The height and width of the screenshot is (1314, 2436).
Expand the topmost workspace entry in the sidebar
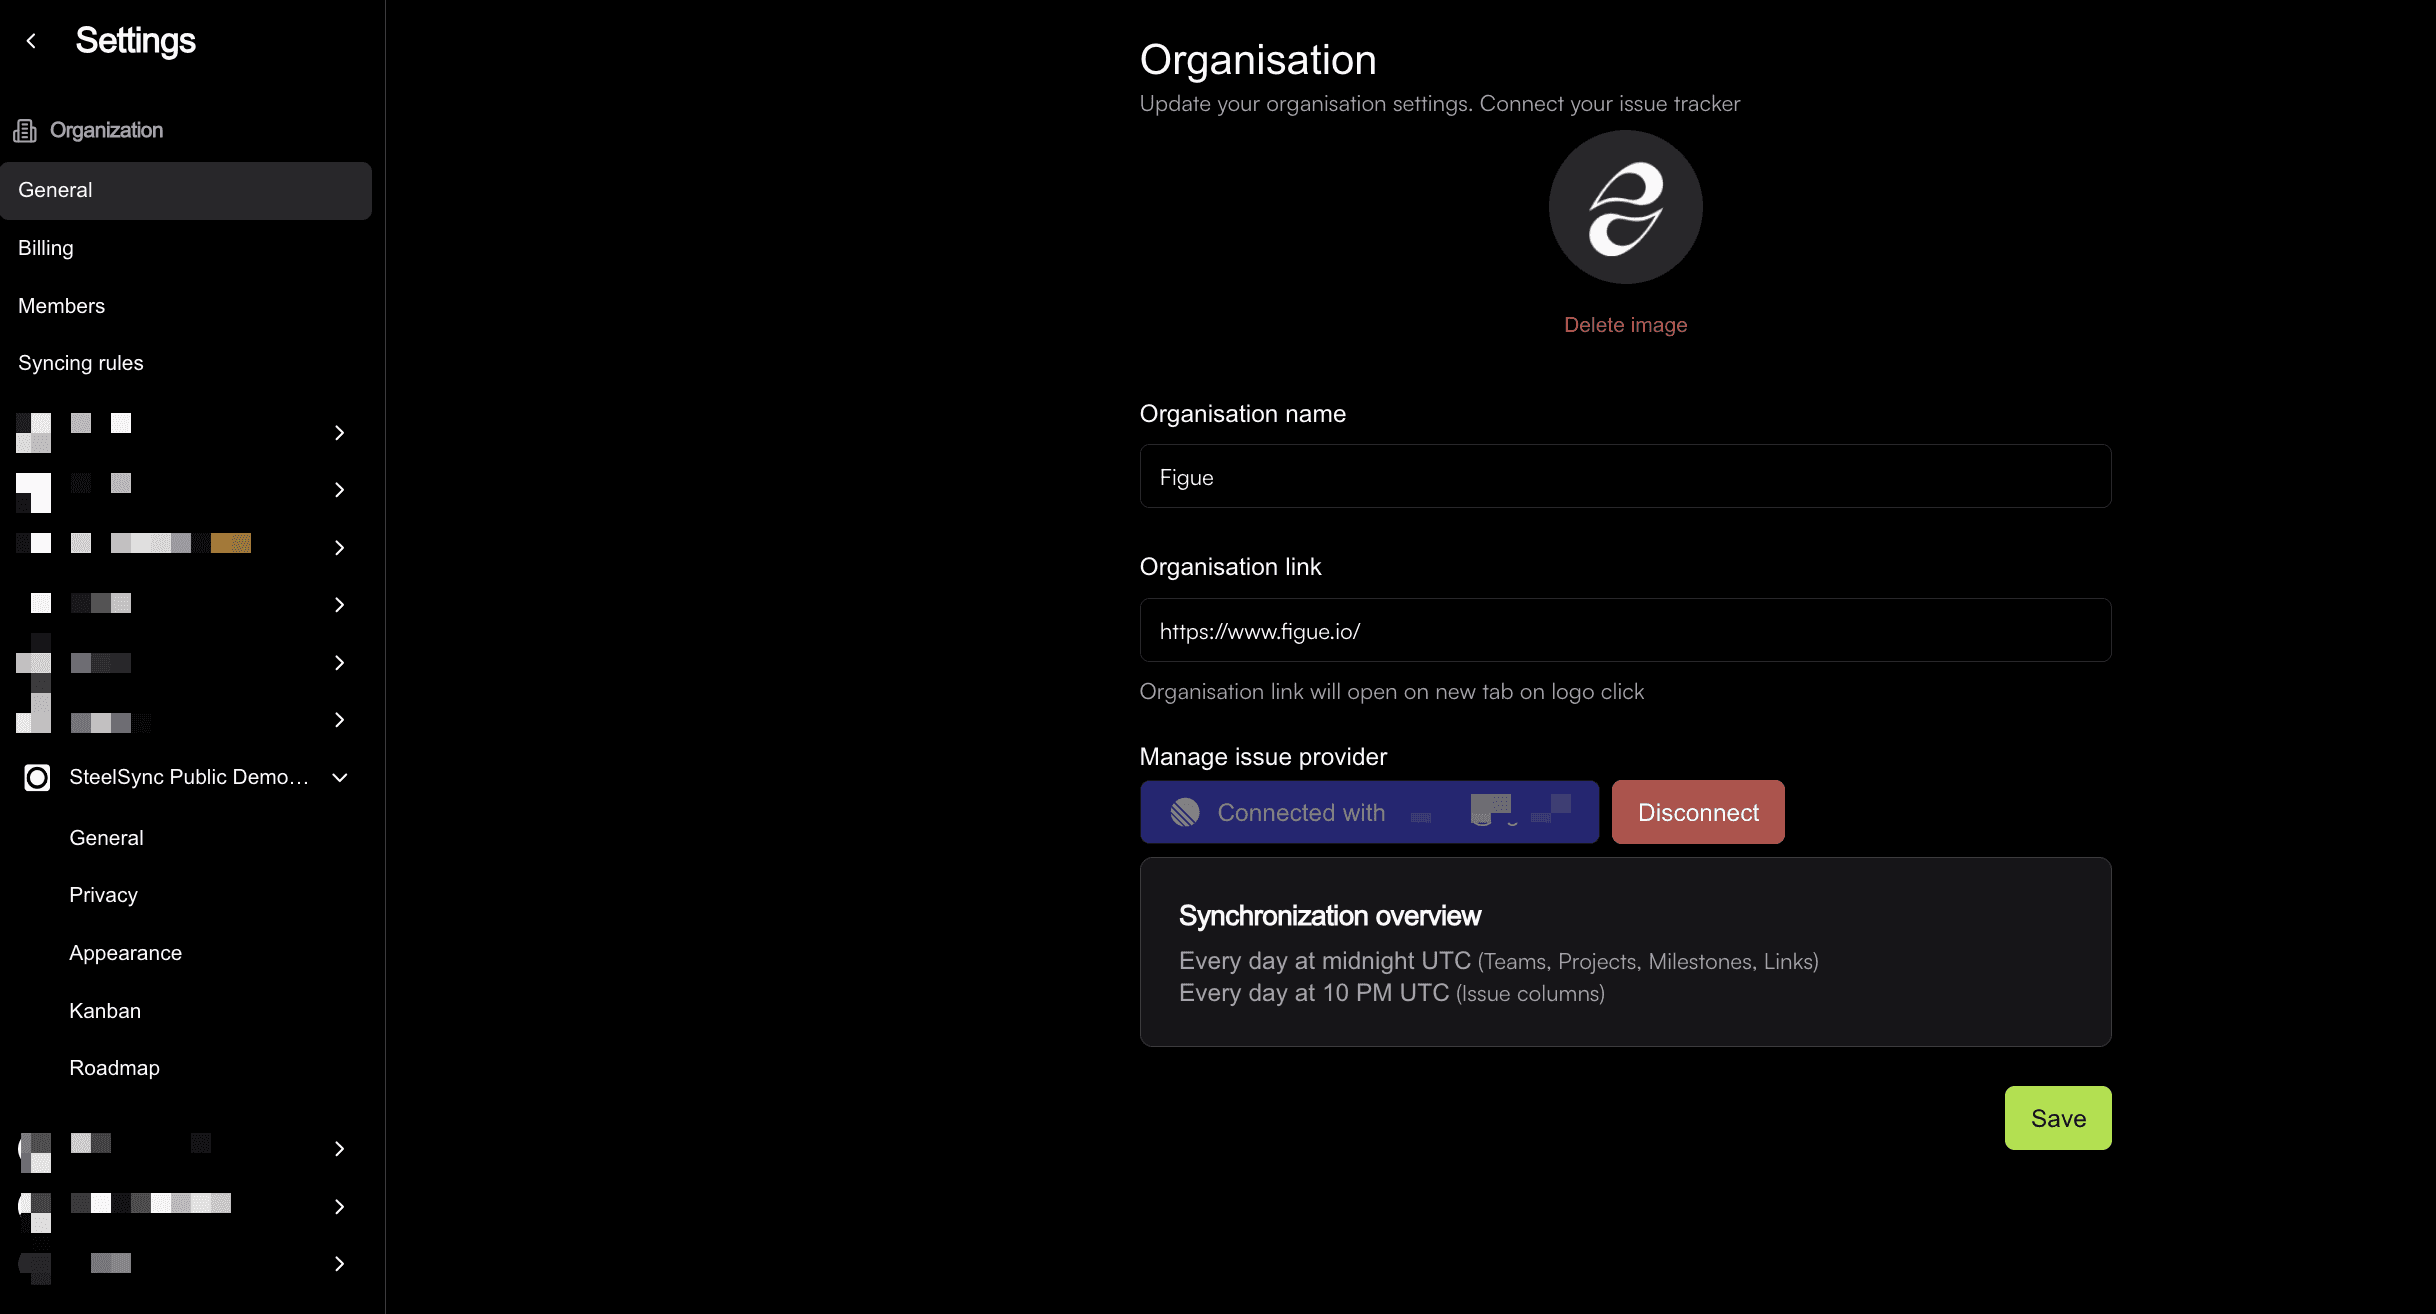(x=340, y=433)
